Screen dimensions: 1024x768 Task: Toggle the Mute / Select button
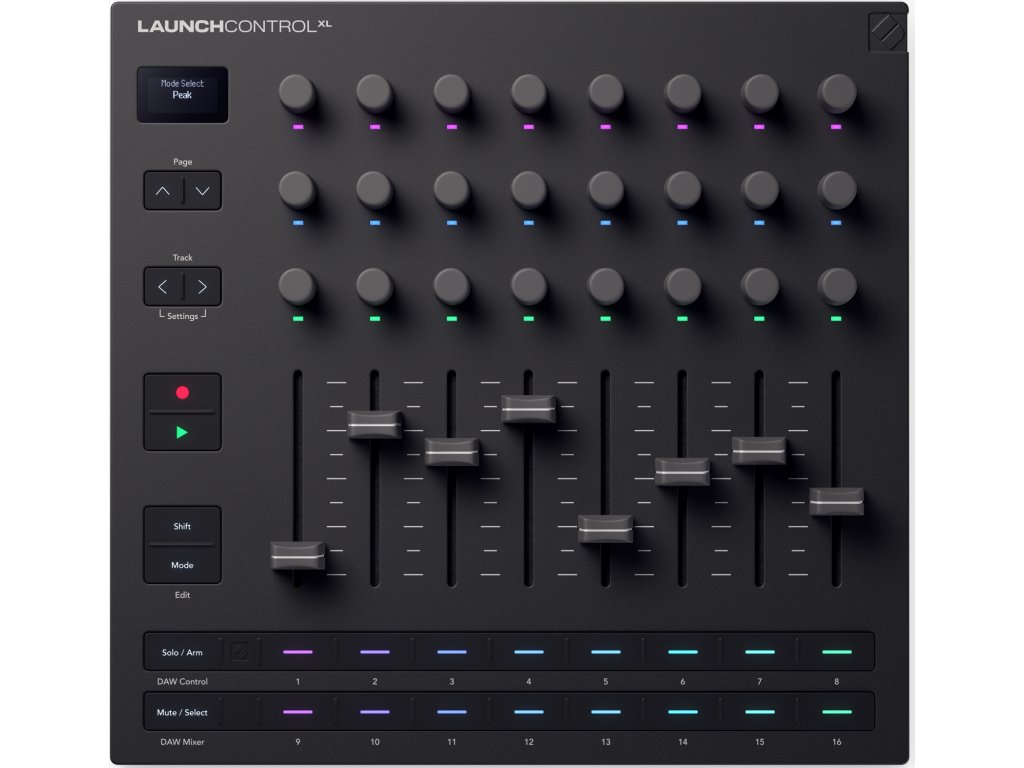coord(182,712)
